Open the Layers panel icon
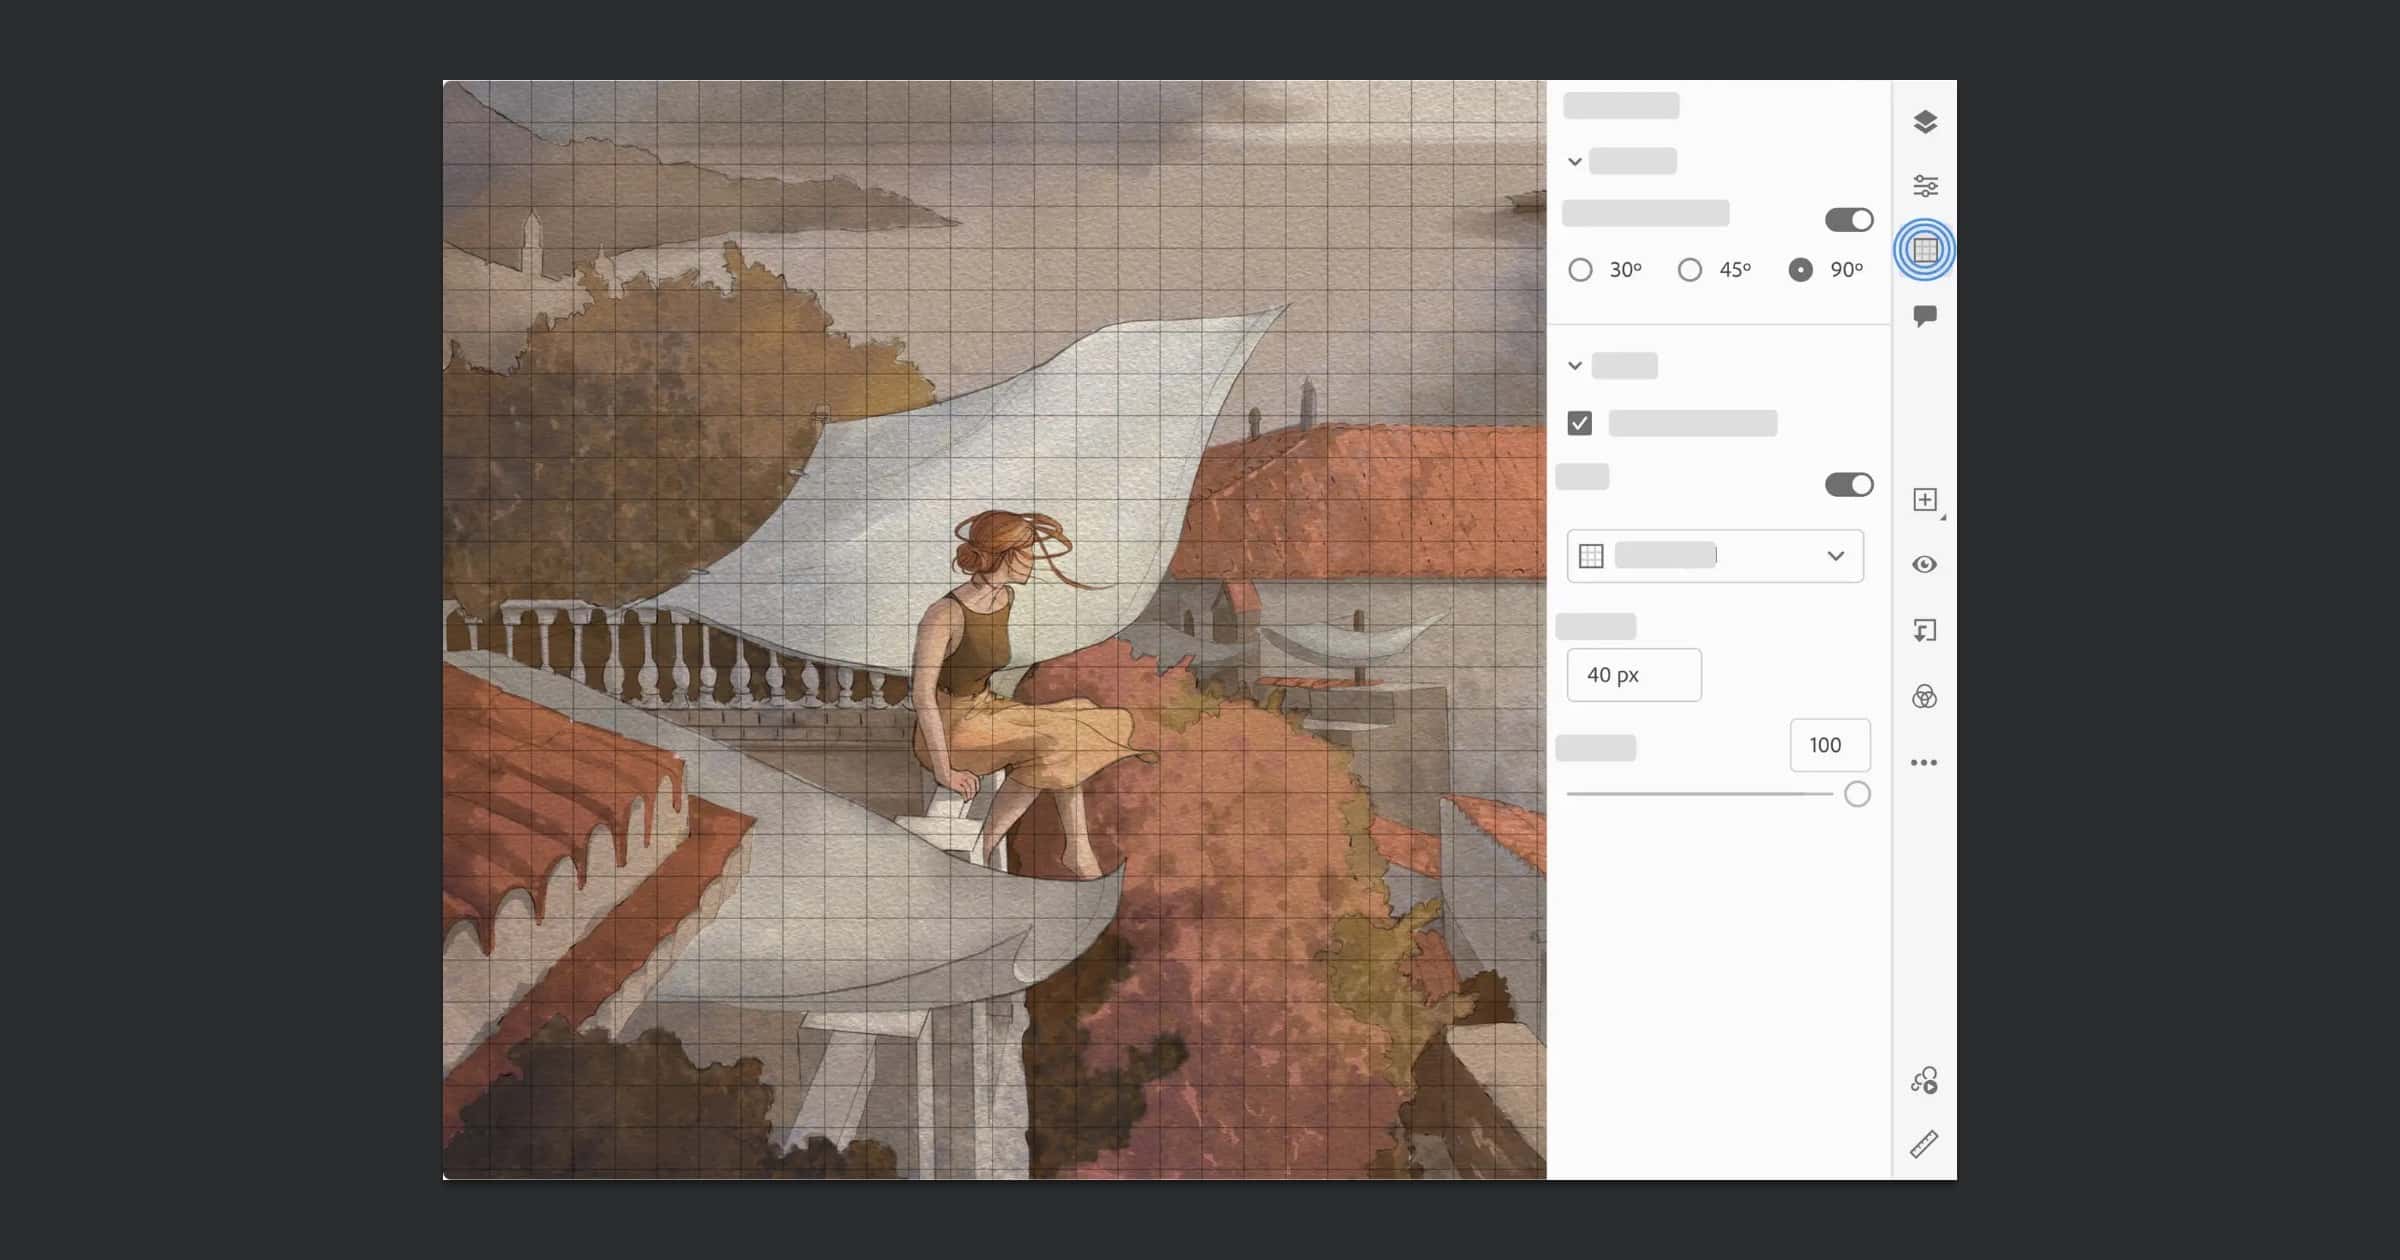 [1924, 122]
